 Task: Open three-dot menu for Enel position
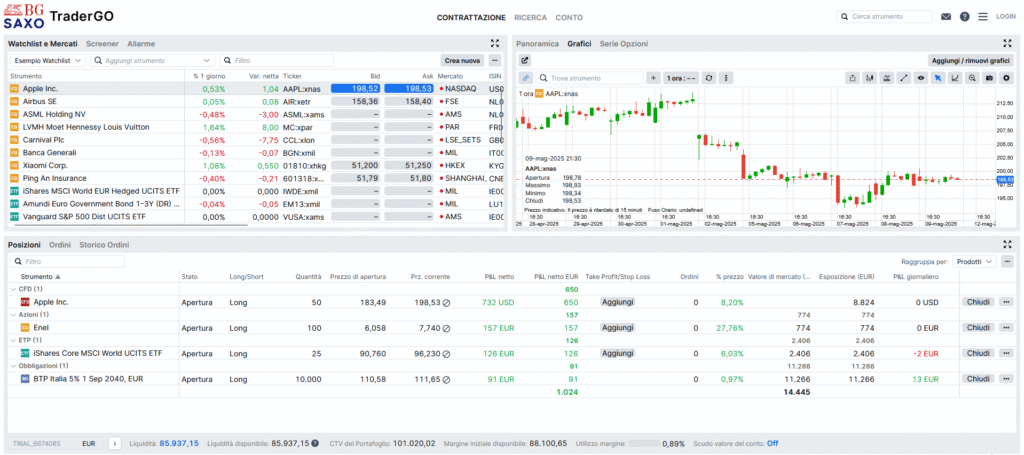point(1006,327)
